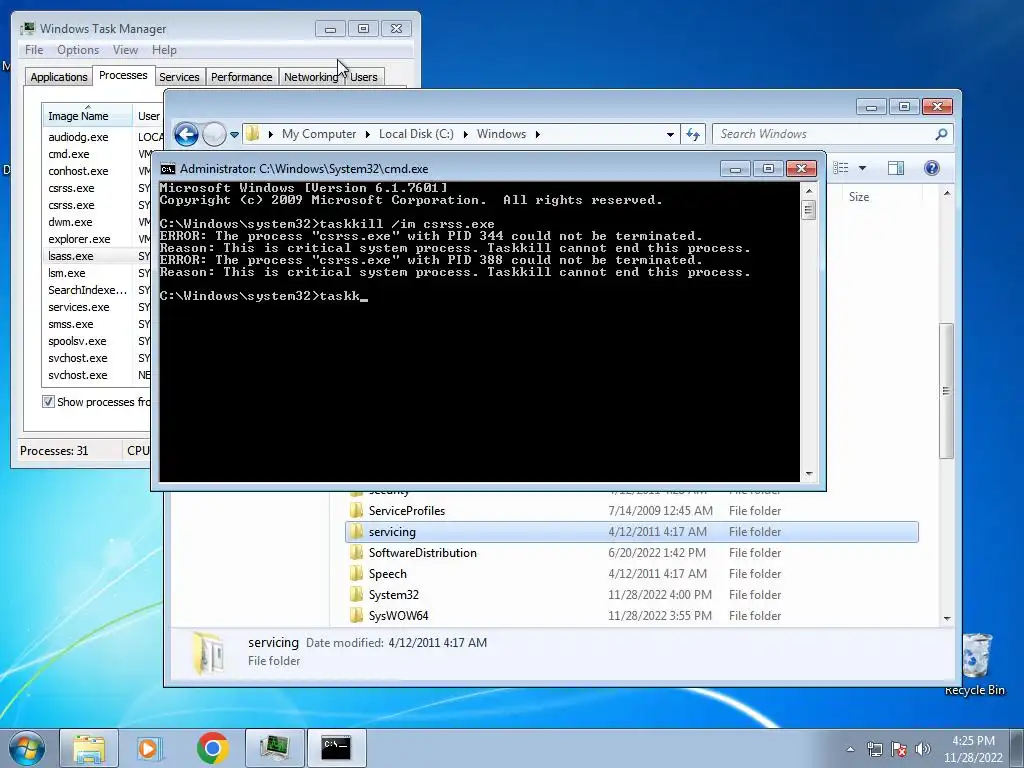1024x768 pixels.
Task: Click the Explorer scroll down arrow
Action: (x=947, y=618)
